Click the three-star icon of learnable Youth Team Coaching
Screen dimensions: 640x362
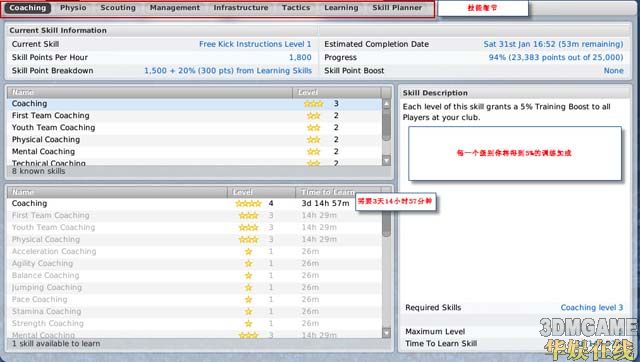248,227
